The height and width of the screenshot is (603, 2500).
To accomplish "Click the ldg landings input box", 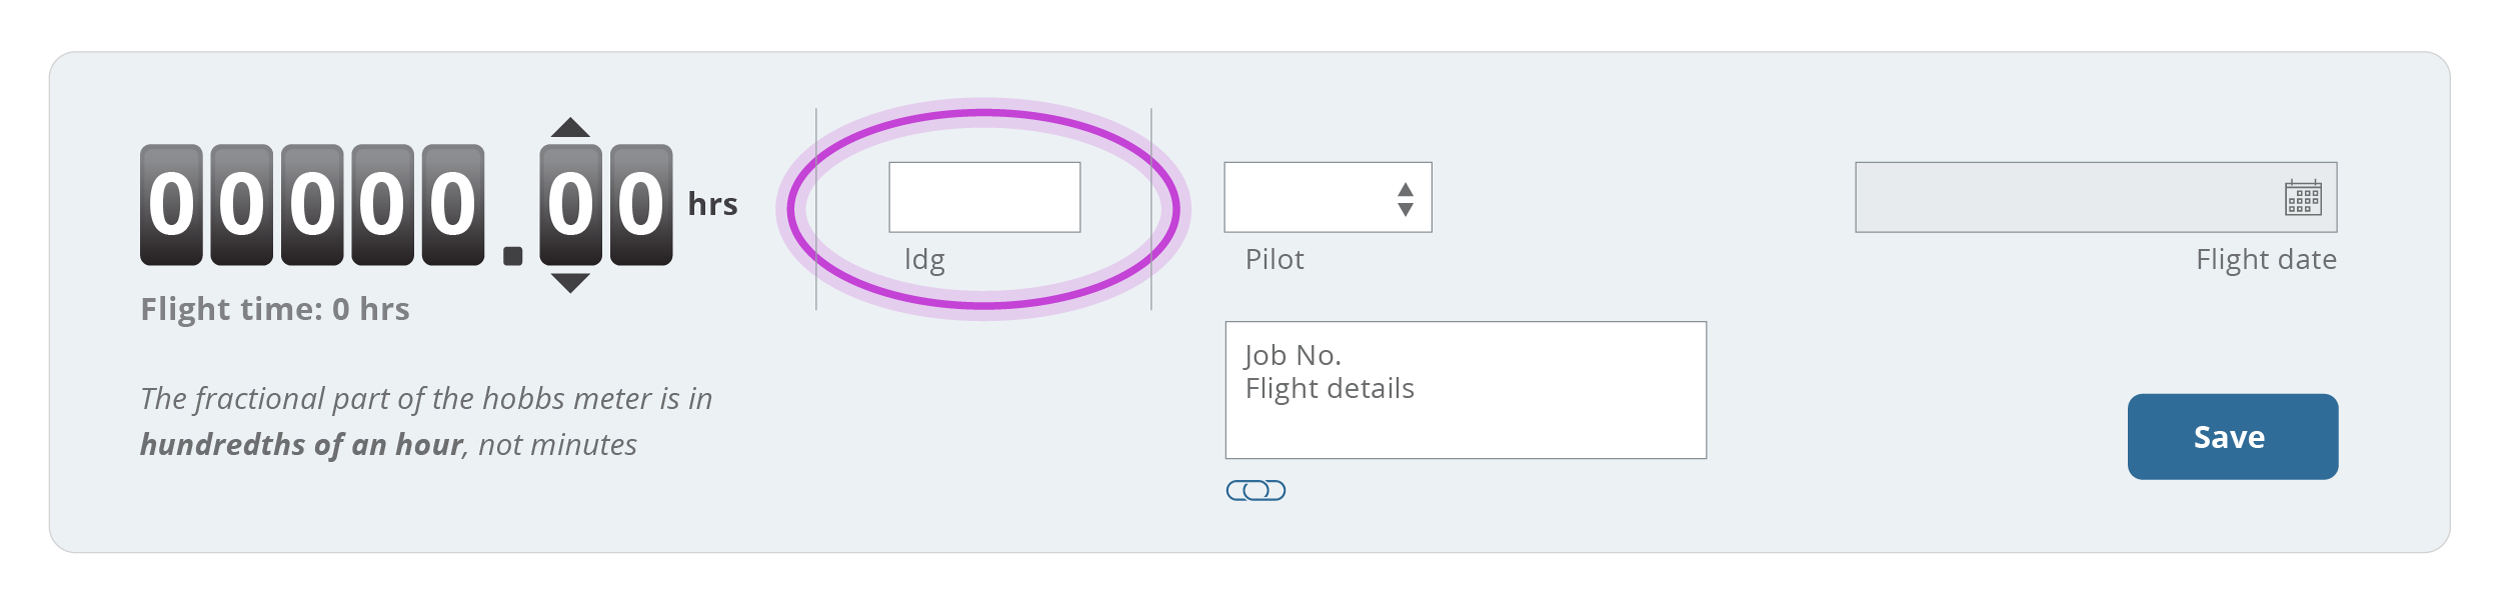I will click(x=984, y=198).
